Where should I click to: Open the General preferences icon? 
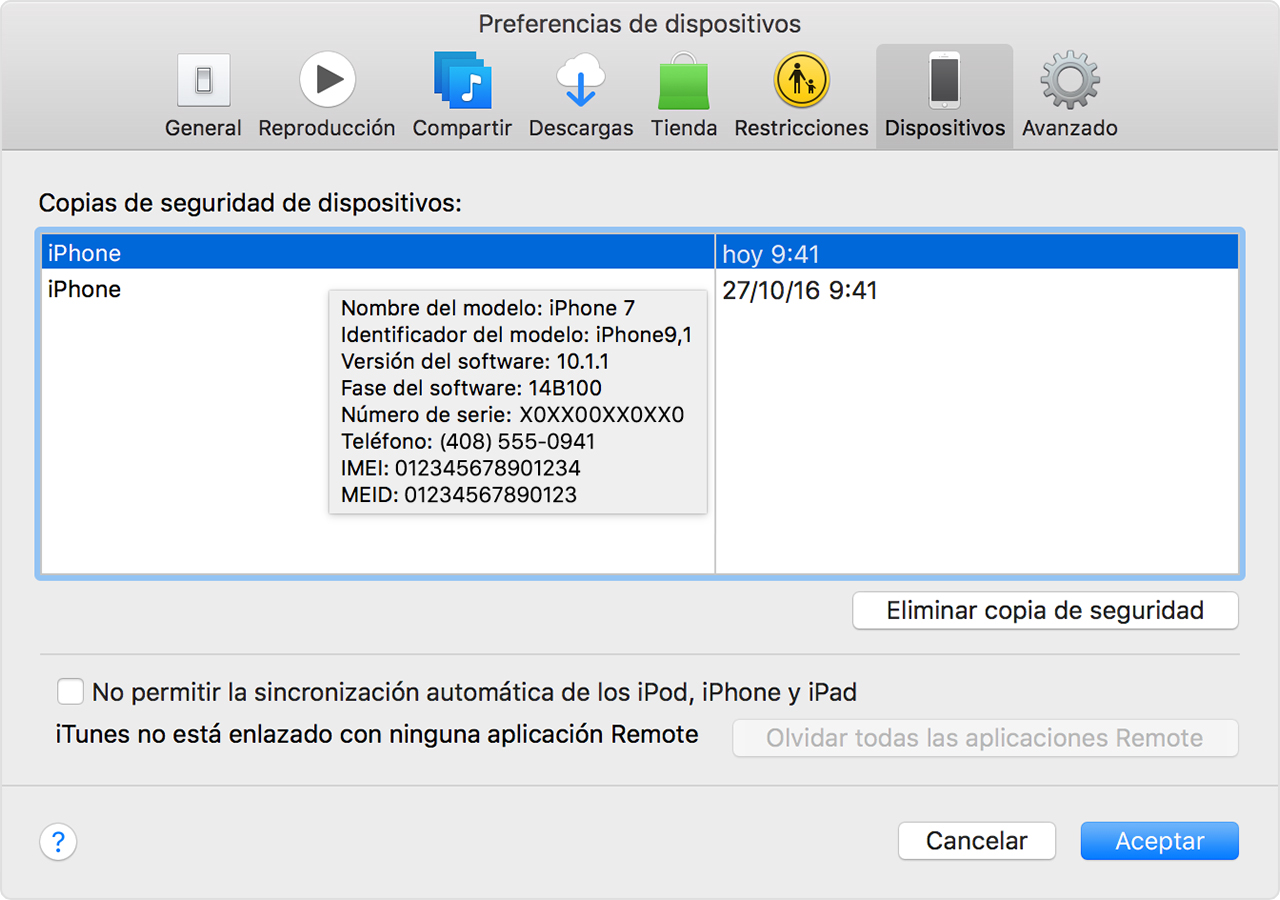[x=204, y=81]
